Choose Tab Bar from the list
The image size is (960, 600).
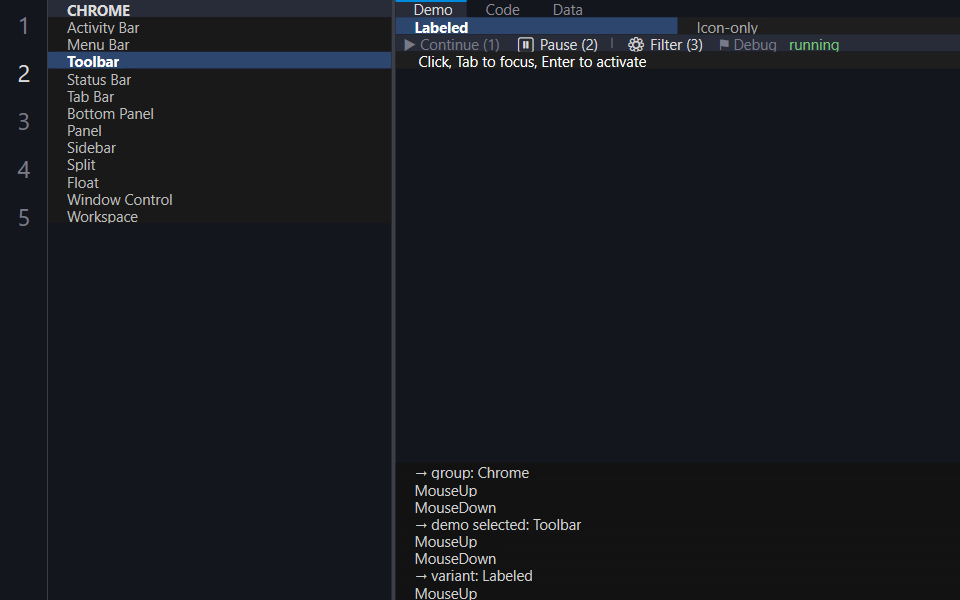tap(219, 97)
